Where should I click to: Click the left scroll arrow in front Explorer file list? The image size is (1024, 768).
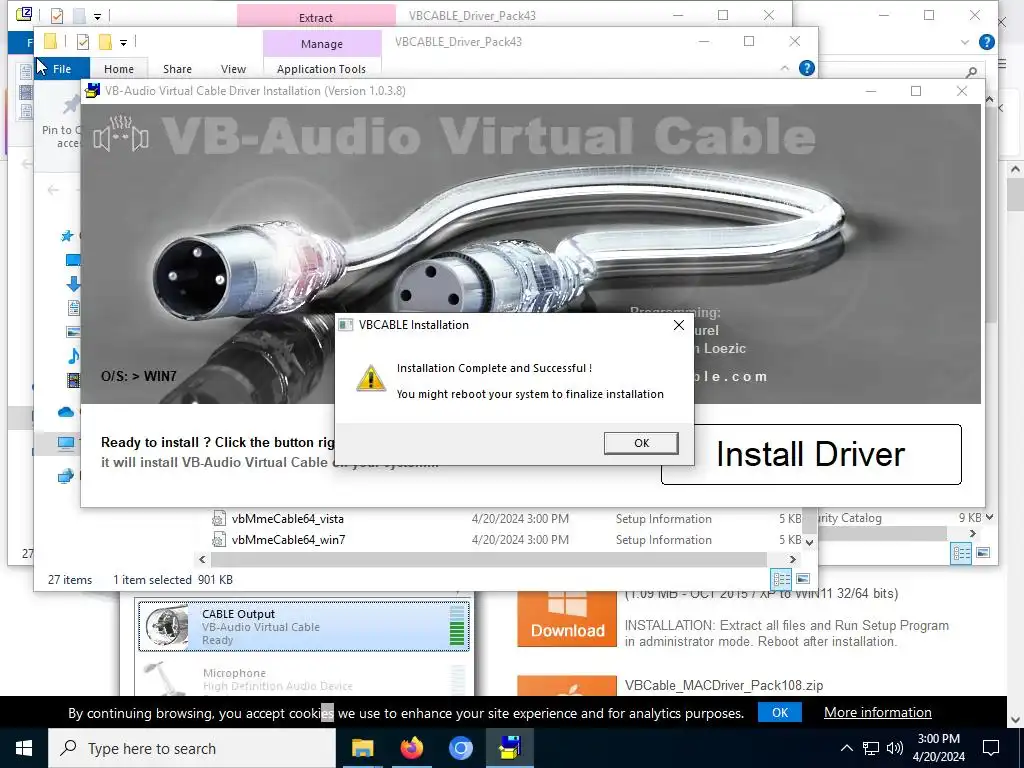click(x=202, y=559)
